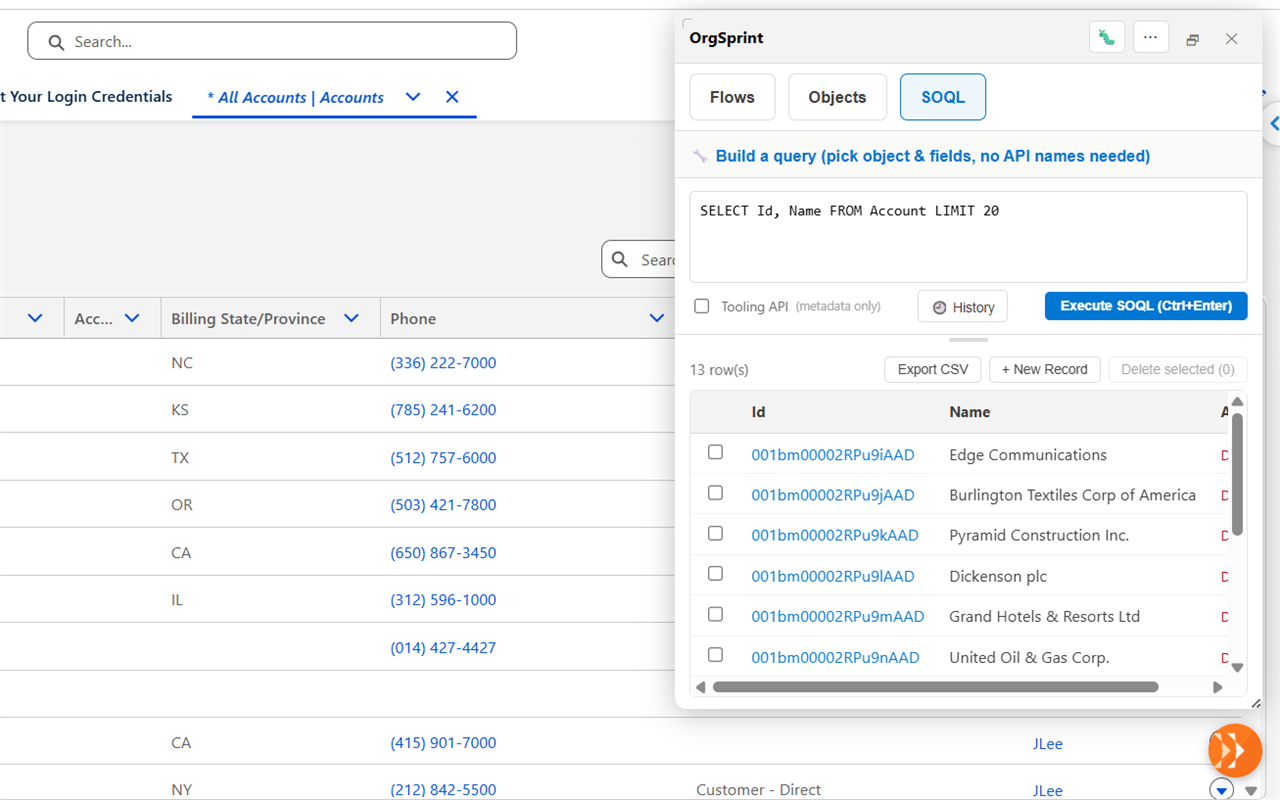The width and height of the screenshot is (1280, 800).
Task: Select the SOQL tab
Action: point(943,97)
